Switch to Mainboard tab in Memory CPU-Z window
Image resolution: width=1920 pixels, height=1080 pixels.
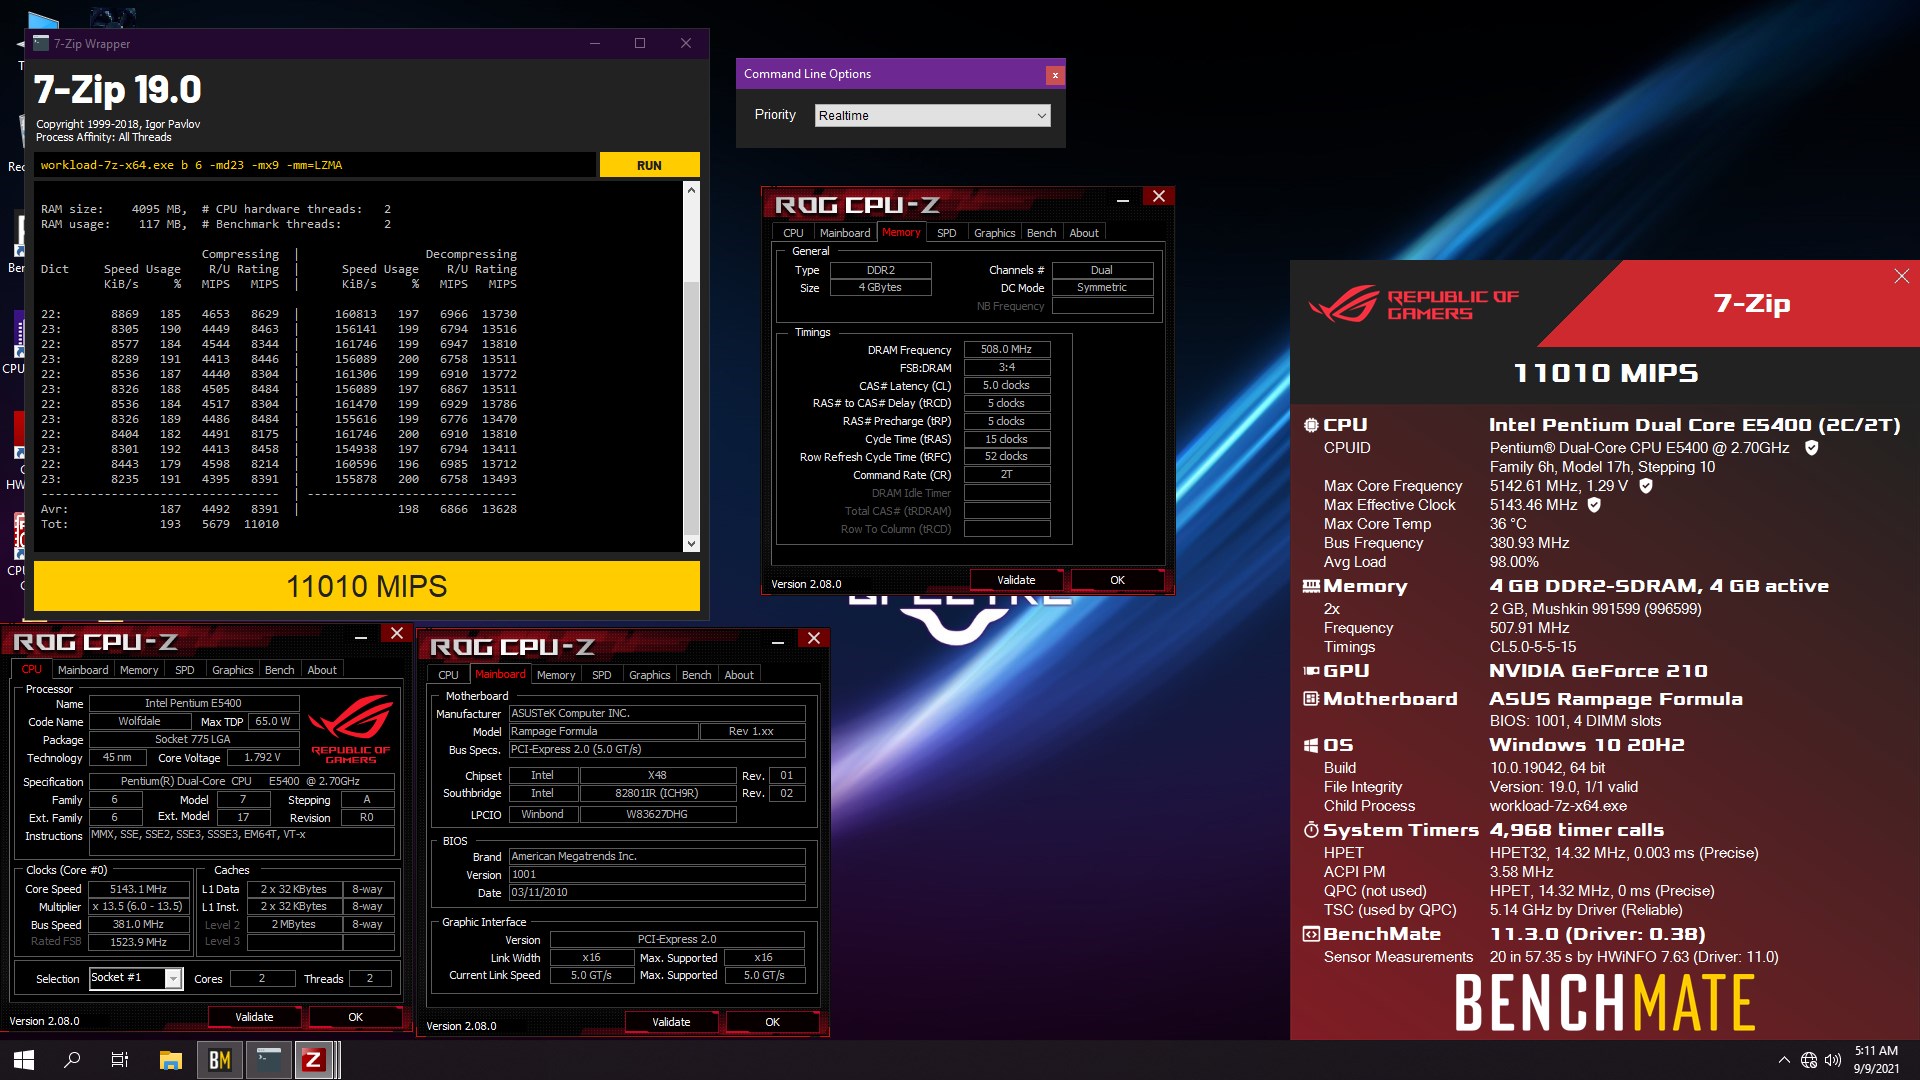pyautogui.click(x=845, y=233)
